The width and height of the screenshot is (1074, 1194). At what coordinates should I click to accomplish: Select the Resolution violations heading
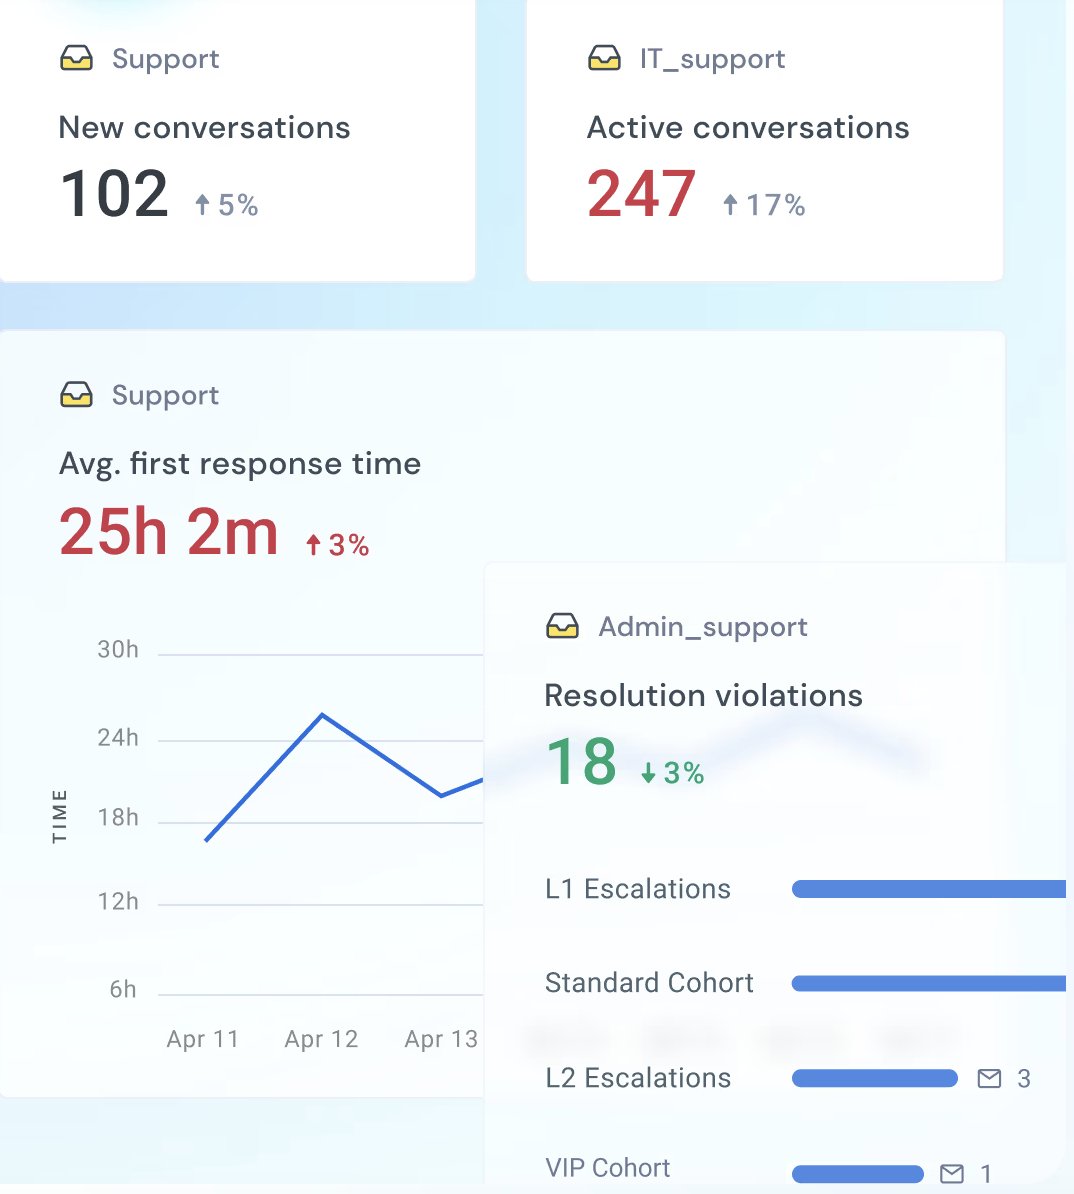coord(702,695)
